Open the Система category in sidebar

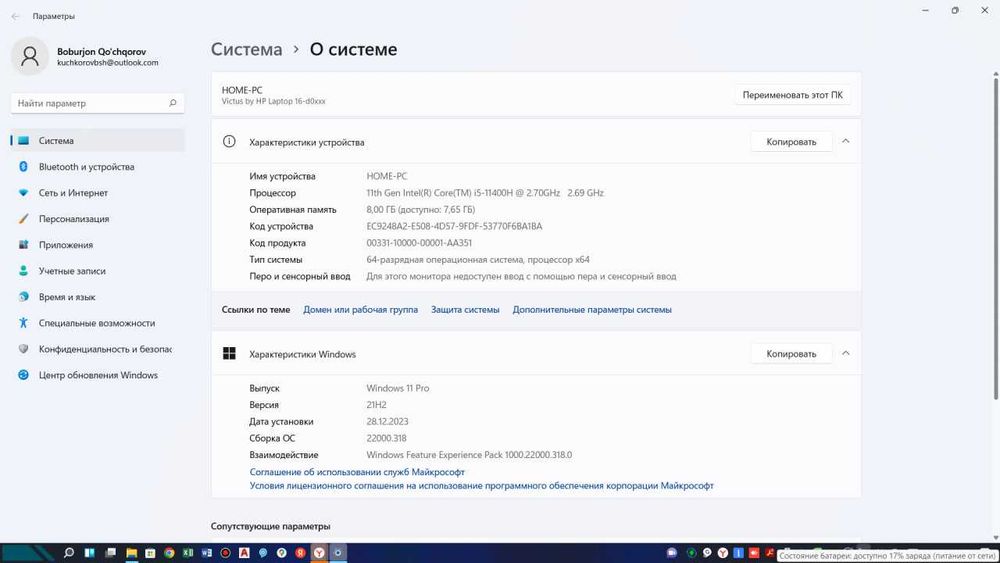(98, 140)
